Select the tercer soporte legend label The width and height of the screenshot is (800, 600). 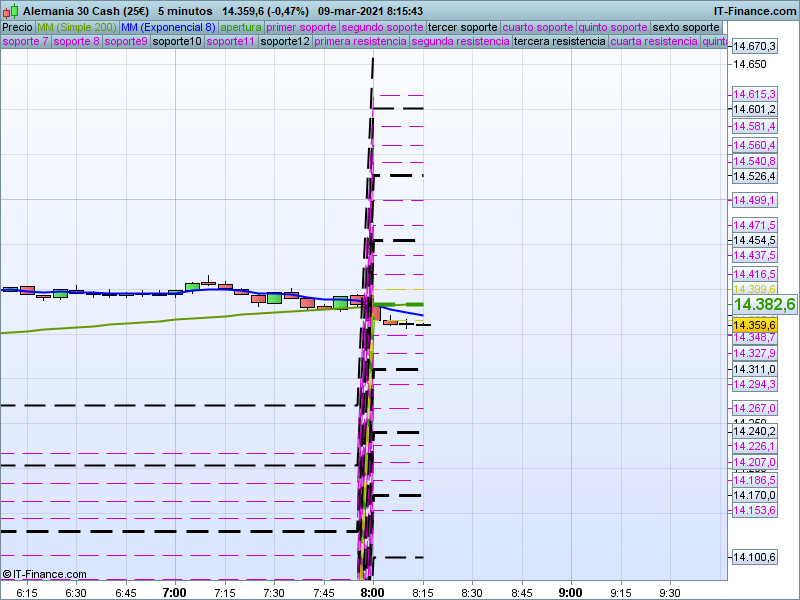click(461, 27)
